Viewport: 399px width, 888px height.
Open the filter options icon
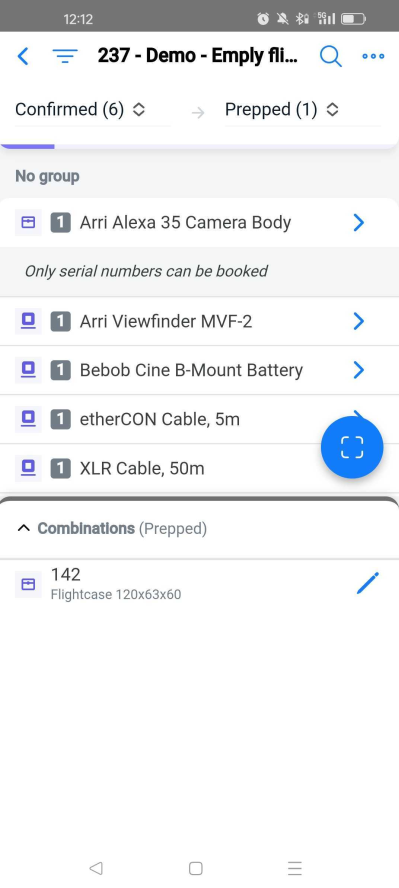[x=65, y=56]
